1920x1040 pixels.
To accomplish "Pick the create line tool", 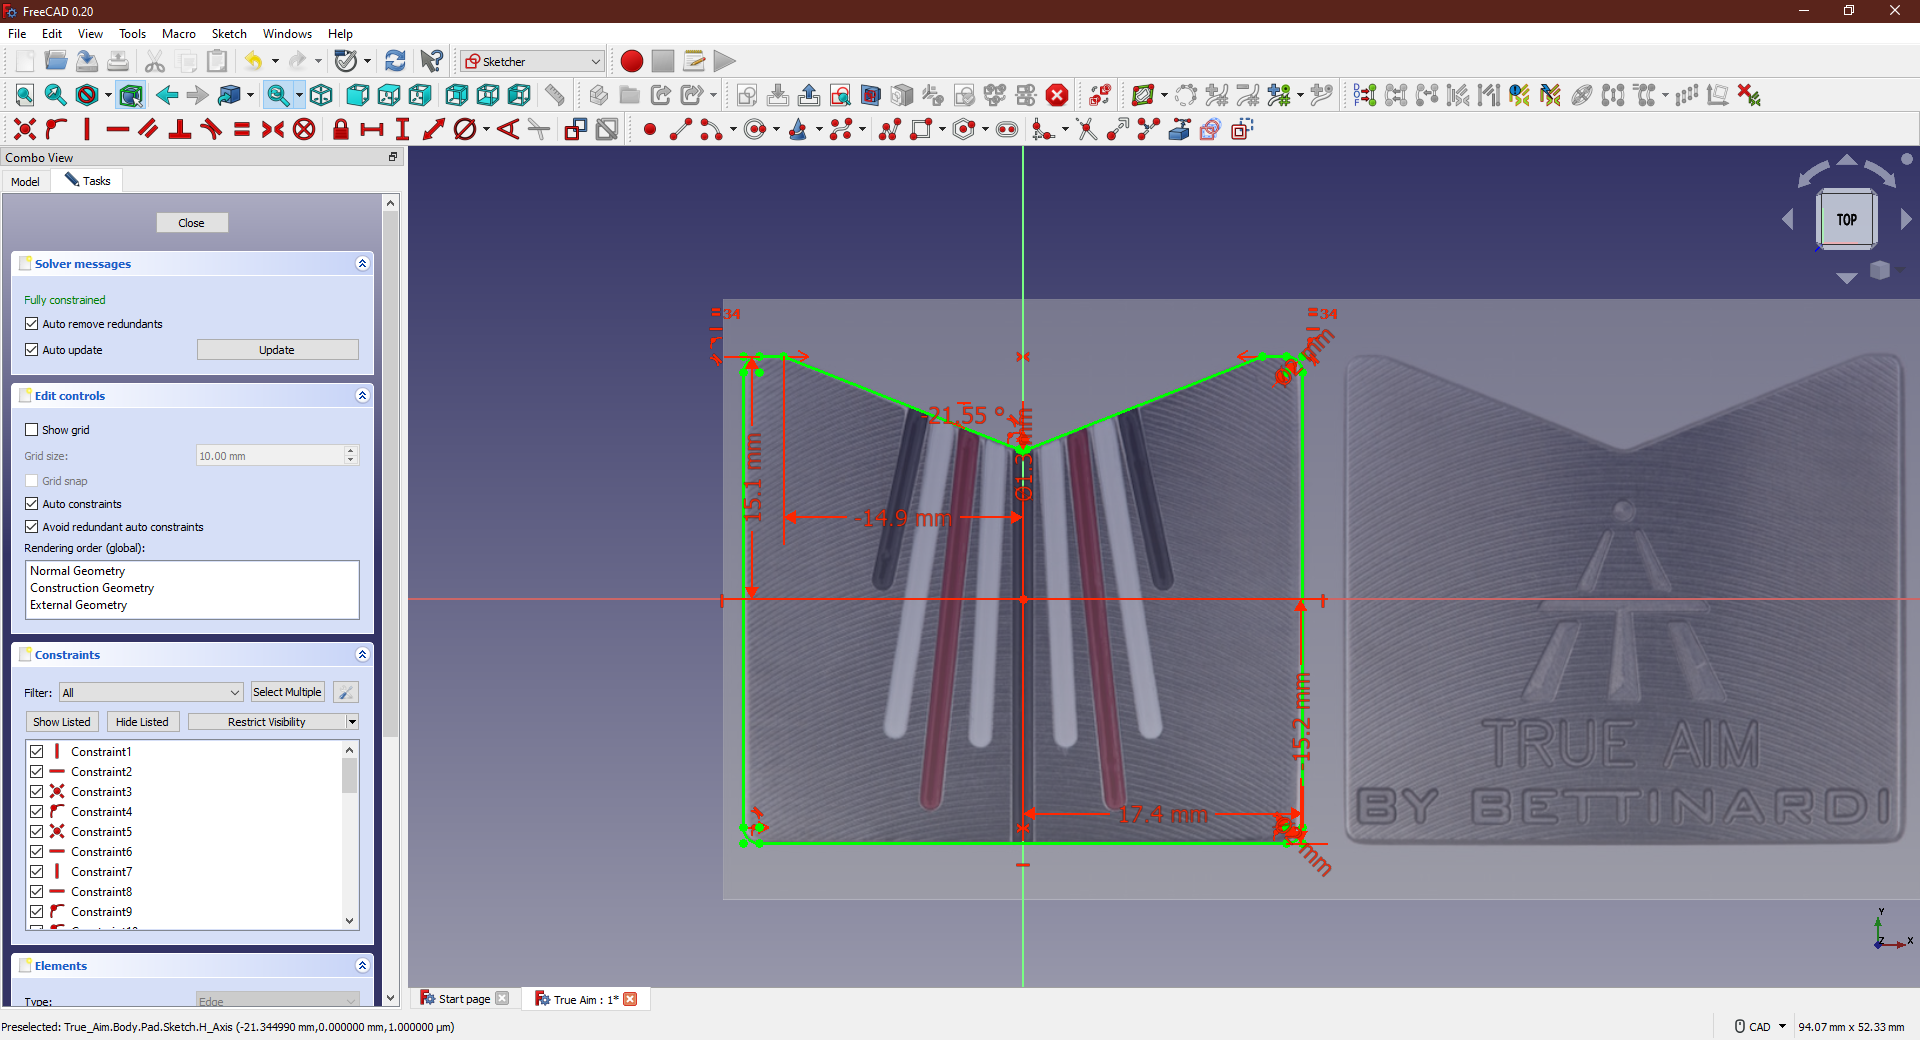I will click(x=680, y=129).
